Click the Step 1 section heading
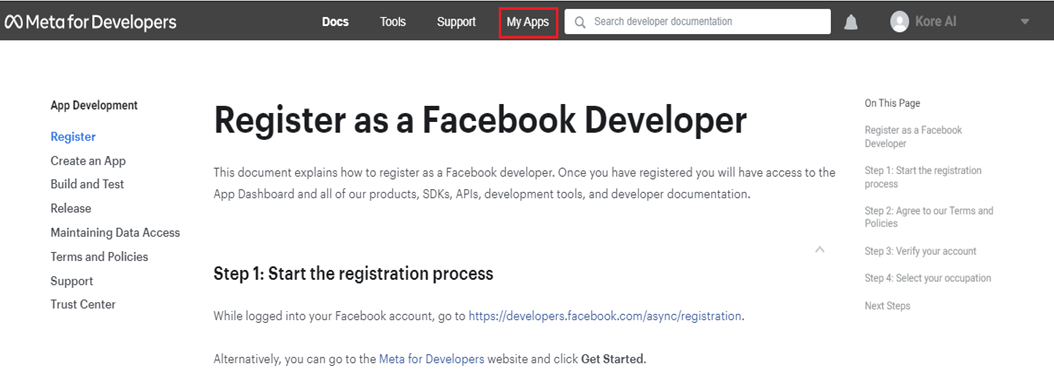The image size is (1054, 391). pos(354,273)
